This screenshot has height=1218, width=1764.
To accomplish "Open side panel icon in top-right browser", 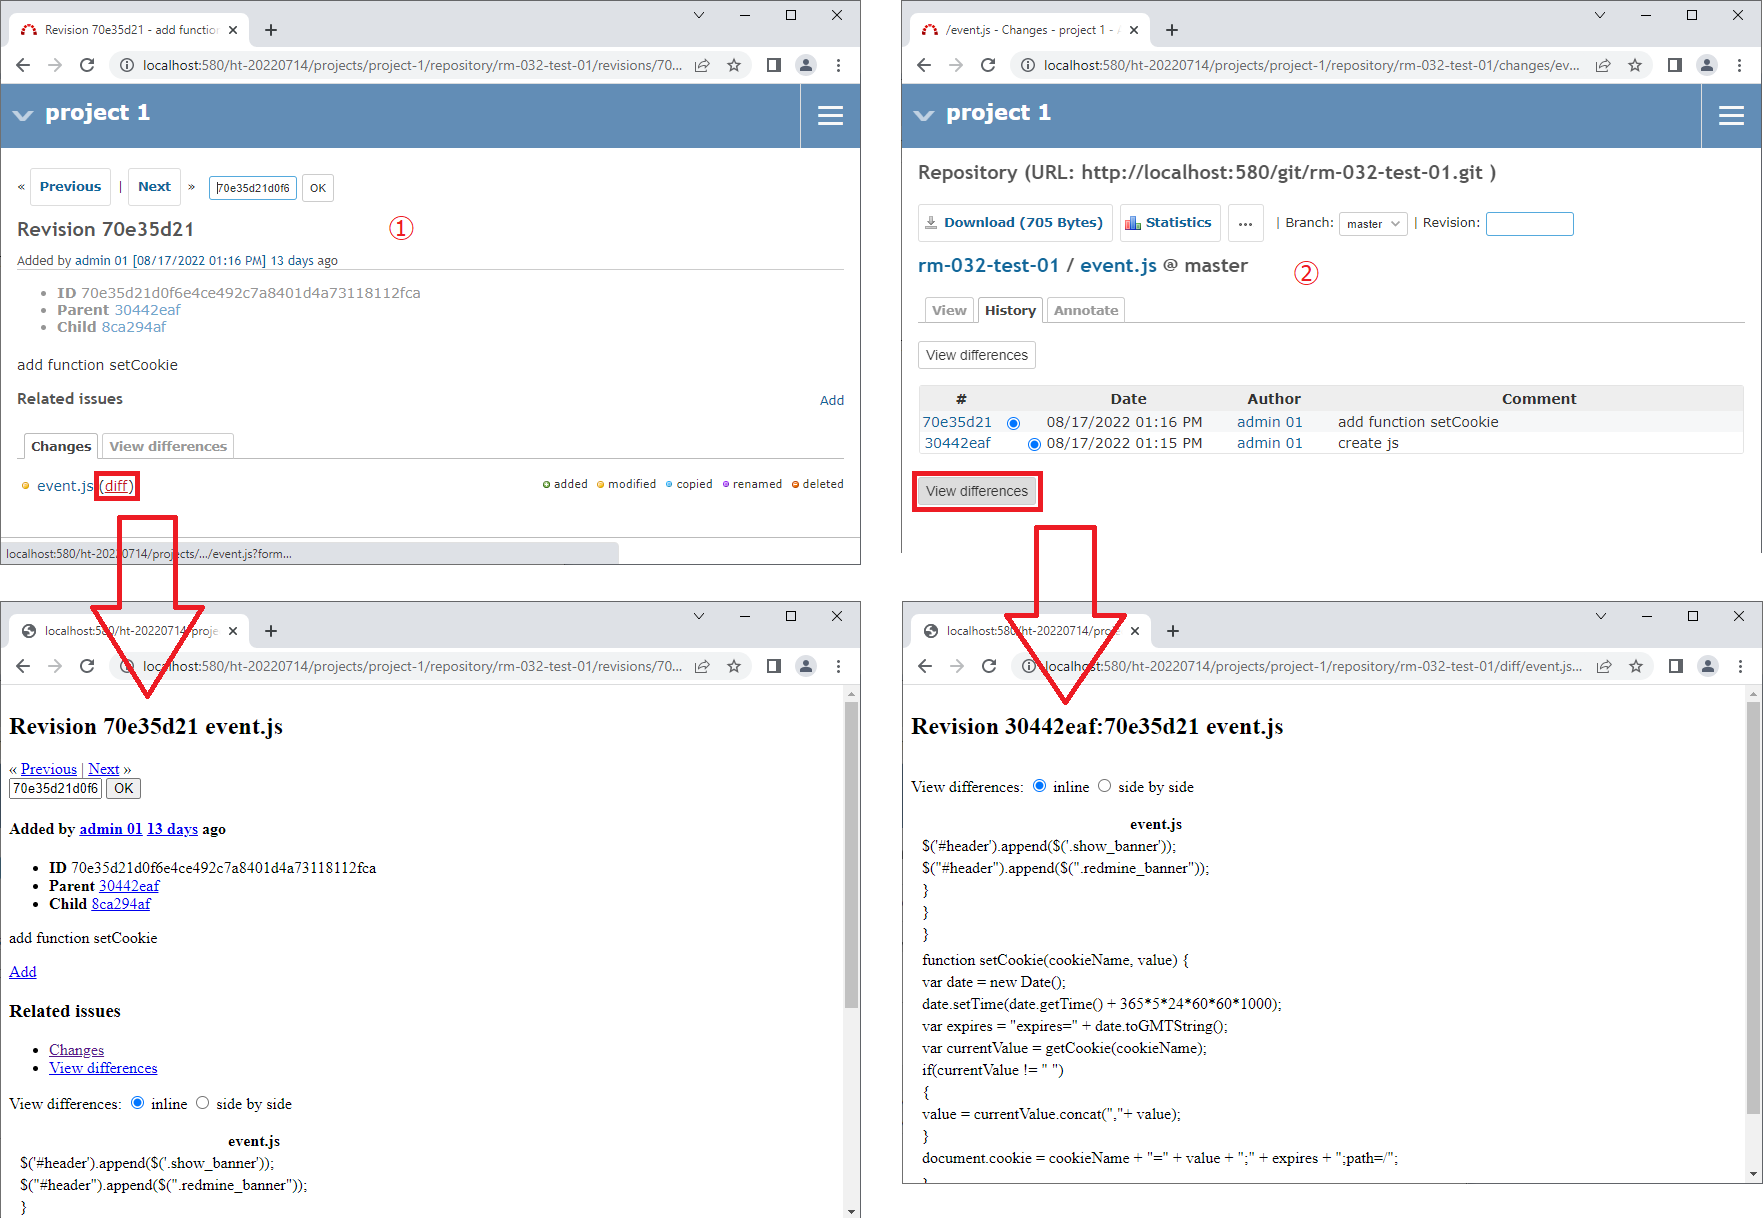I will [1675, 65].
